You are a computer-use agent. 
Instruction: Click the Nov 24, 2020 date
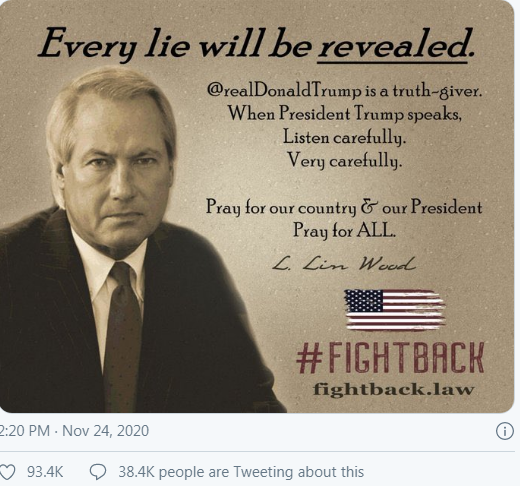105,431
